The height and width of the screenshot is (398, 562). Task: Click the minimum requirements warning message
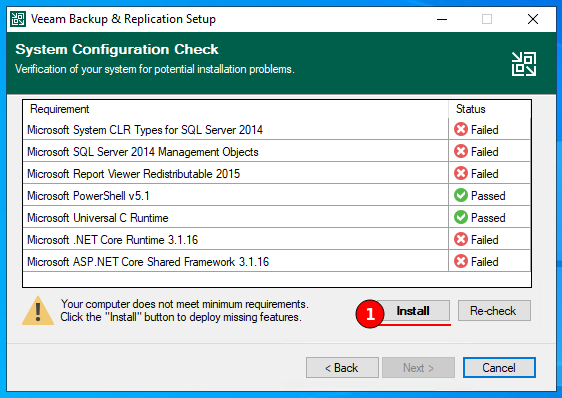coord(184,311)
